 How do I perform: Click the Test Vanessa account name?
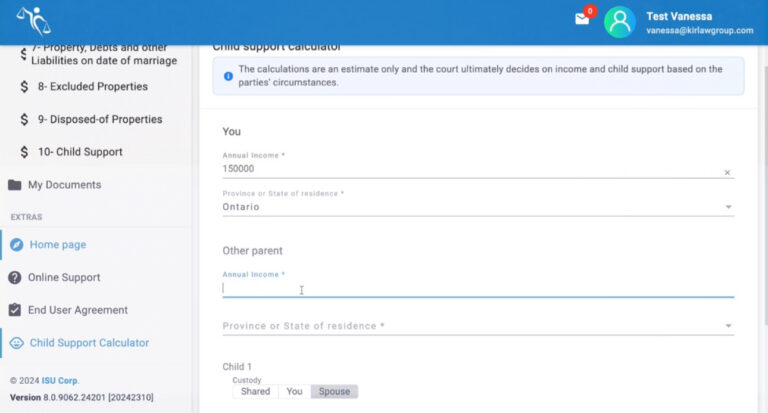click(677, 16)
